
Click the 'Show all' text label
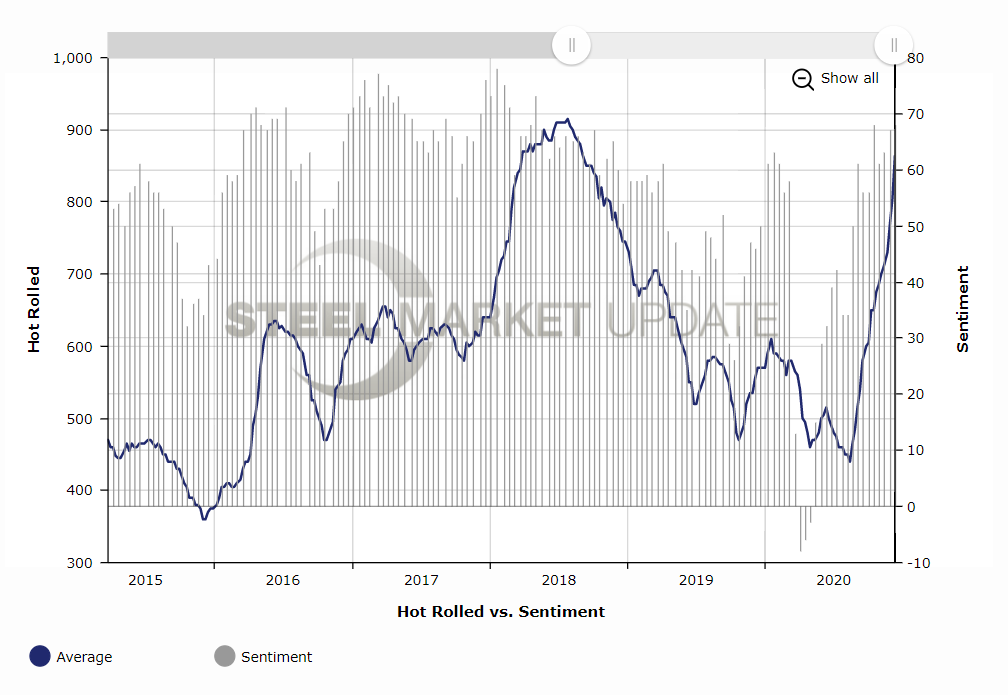849,78
